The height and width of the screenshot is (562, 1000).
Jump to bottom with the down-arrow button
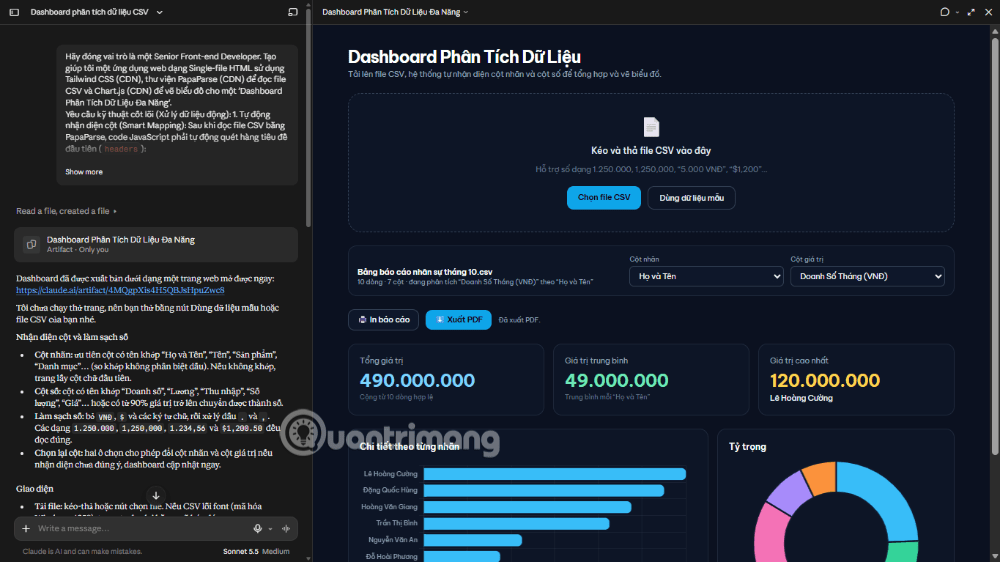(x=156, y=496)
